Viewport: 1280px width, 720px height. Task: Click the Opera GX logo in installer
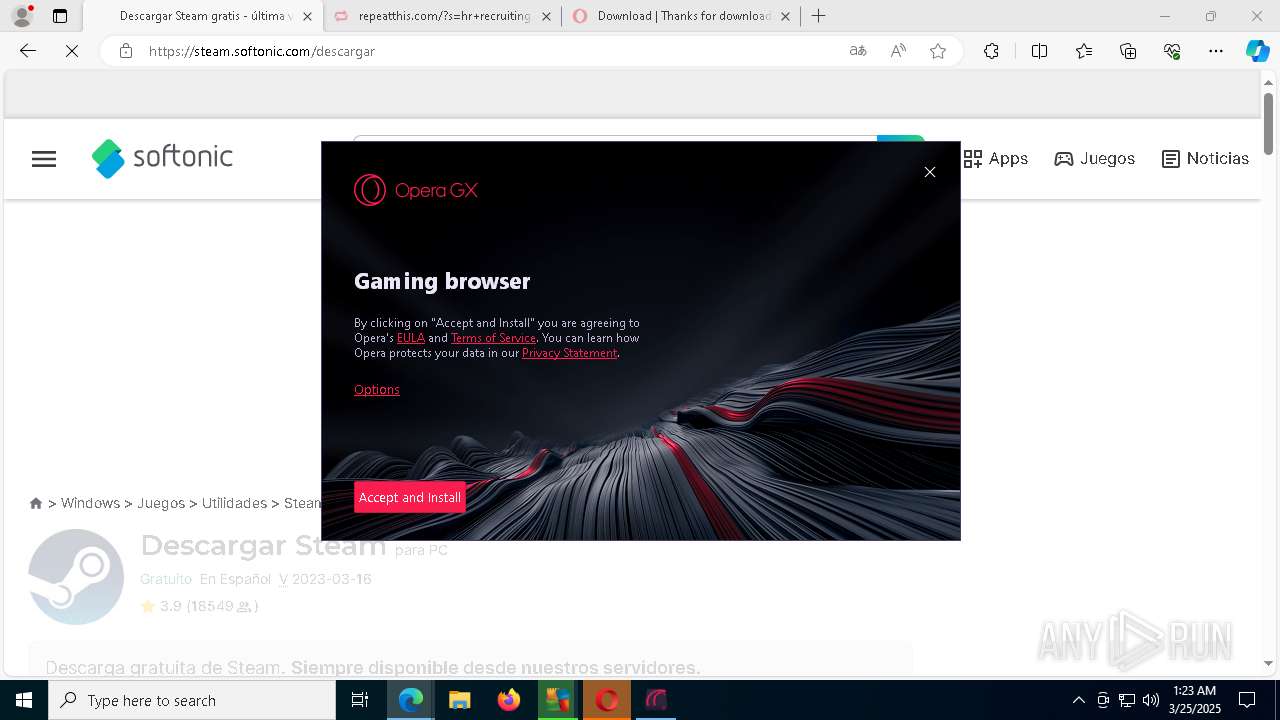(x=416, y=190)
